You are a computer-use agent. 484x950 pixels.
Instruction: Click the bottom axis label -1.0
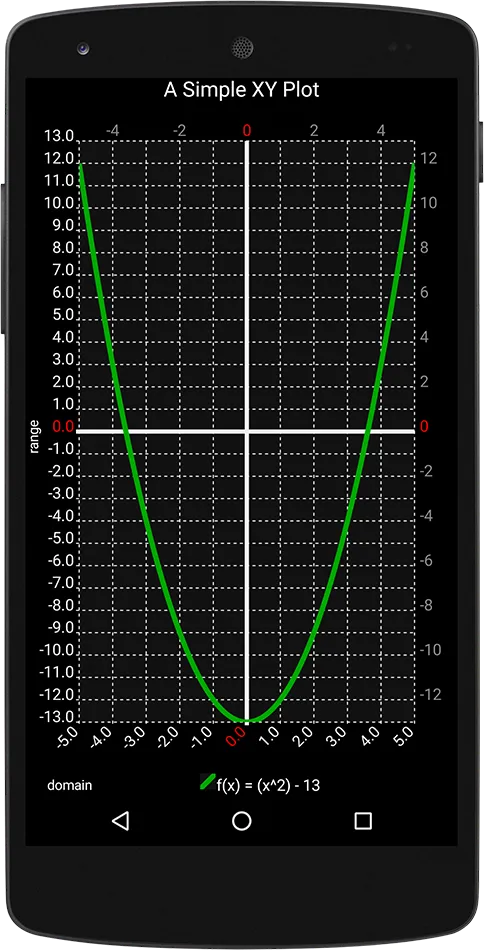pyautogui.click(x=202, y=738)
